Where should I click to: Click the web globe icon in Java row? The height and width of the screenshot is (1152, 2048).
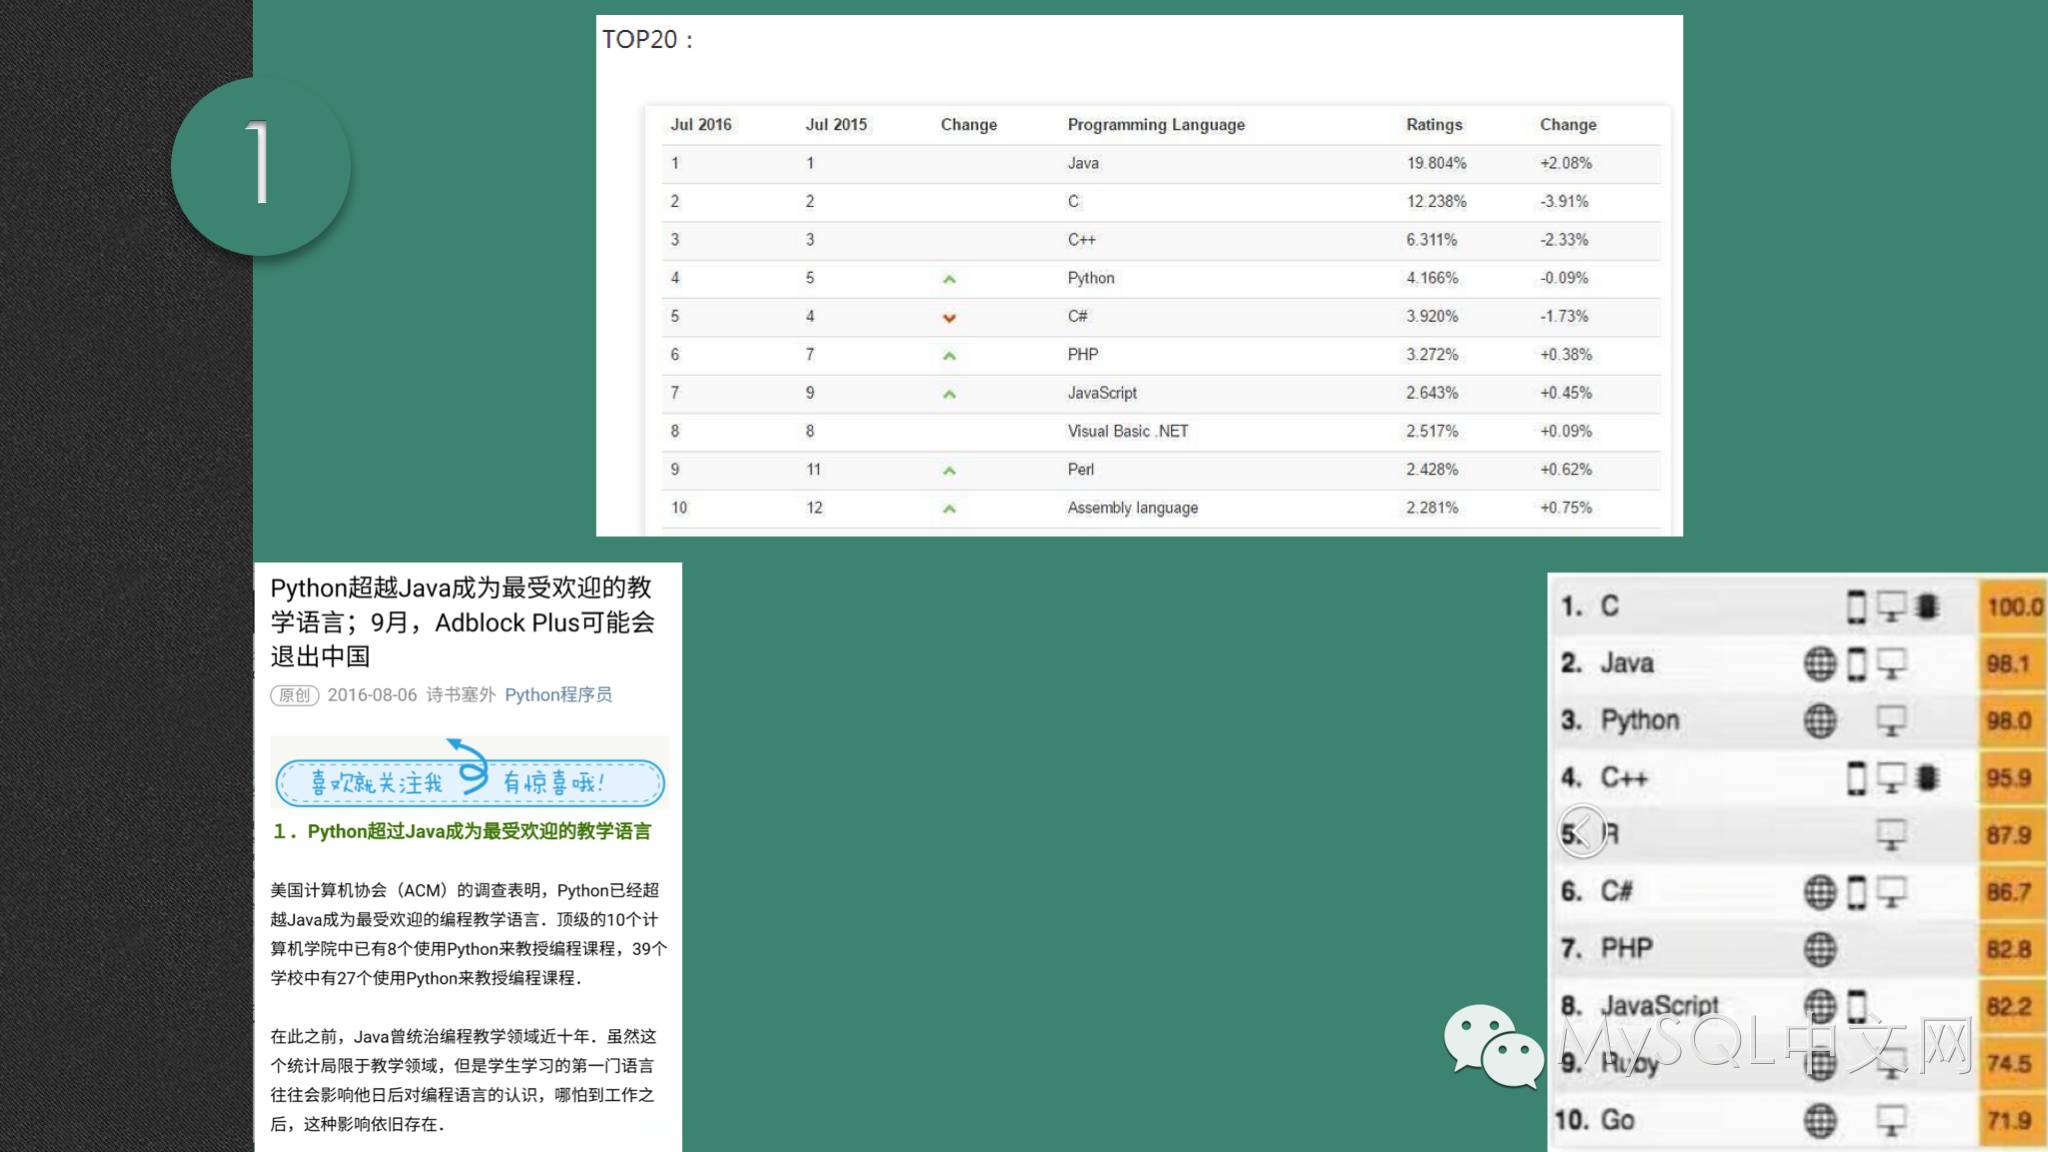click(1820, 663)
